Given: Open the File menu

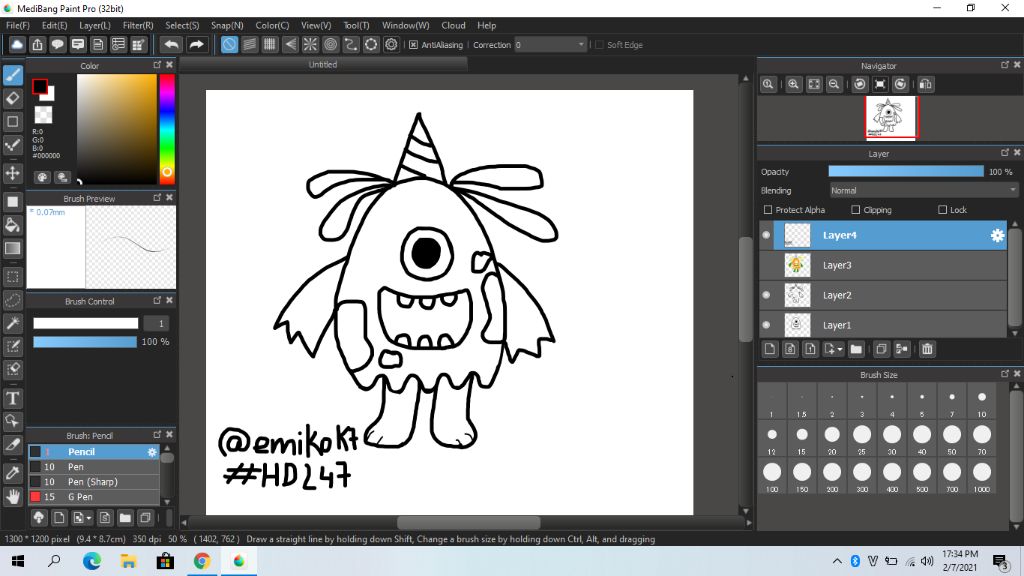Looking at the screenshot, I should [18, 25].
